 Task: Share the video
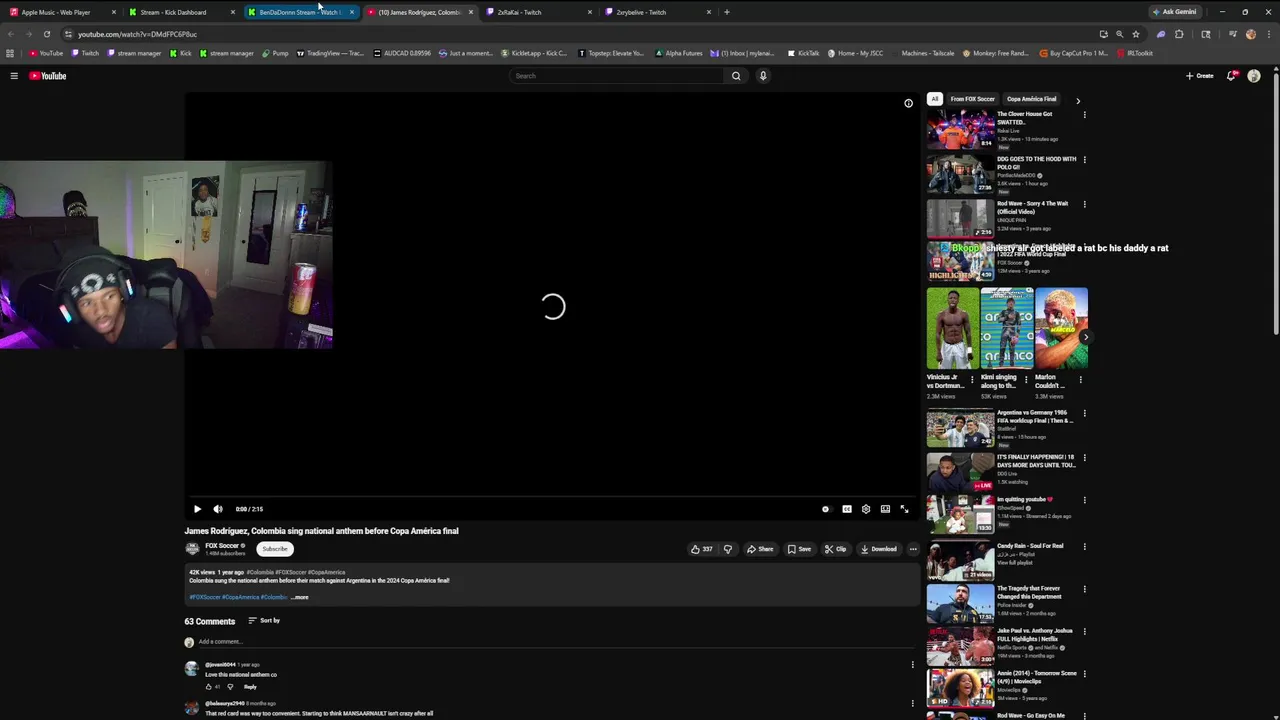[760, 549]
